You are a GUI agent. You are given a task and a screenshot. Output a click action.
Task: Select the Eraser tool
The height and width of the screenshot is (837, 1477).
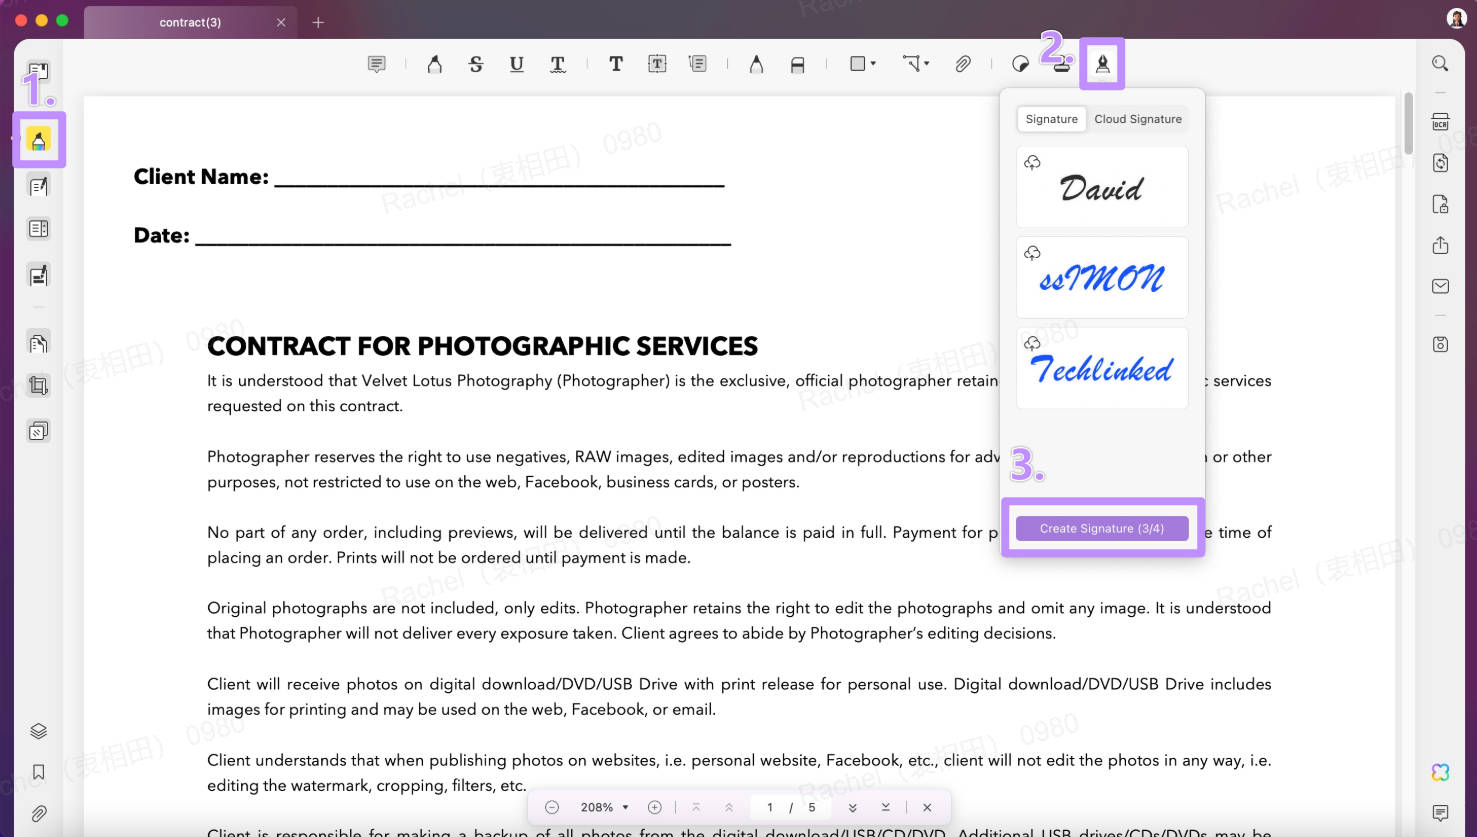pos(797,63)
